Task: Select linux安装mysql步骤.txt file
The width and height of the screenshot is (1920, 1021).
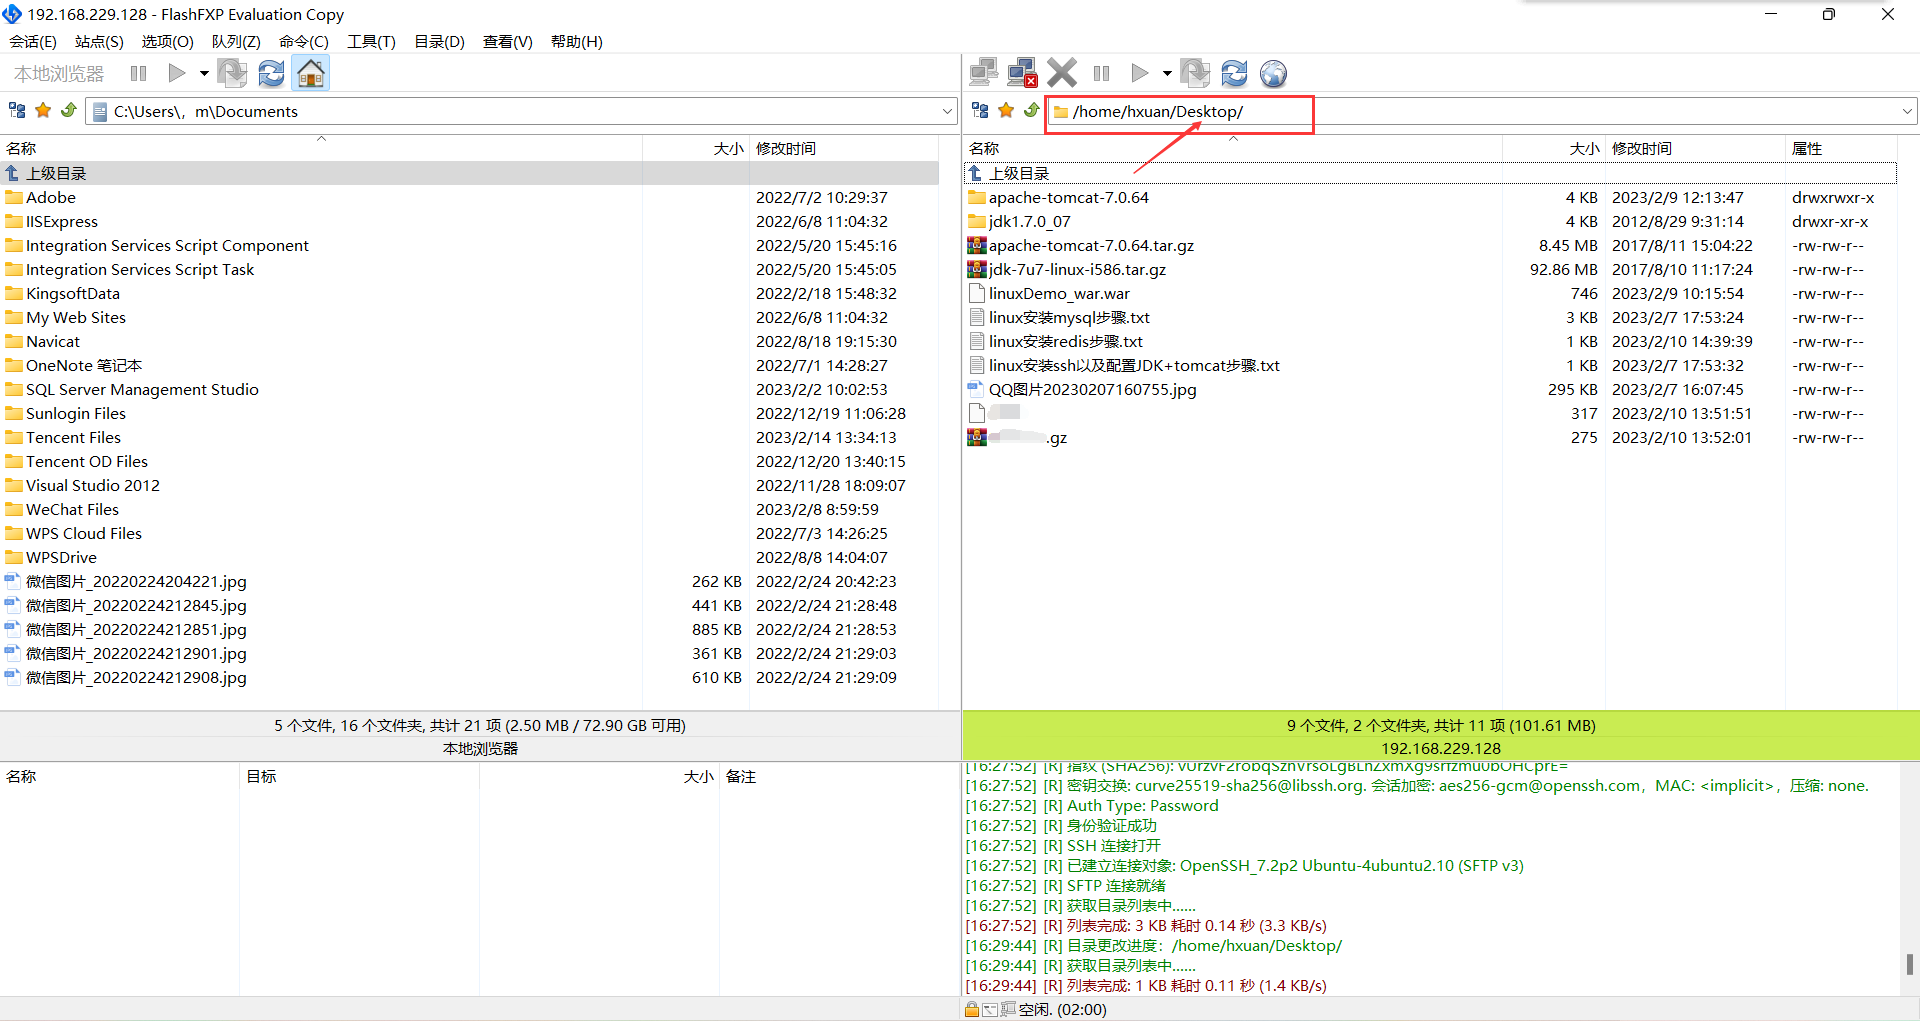Action: (x=1069, y=317)
